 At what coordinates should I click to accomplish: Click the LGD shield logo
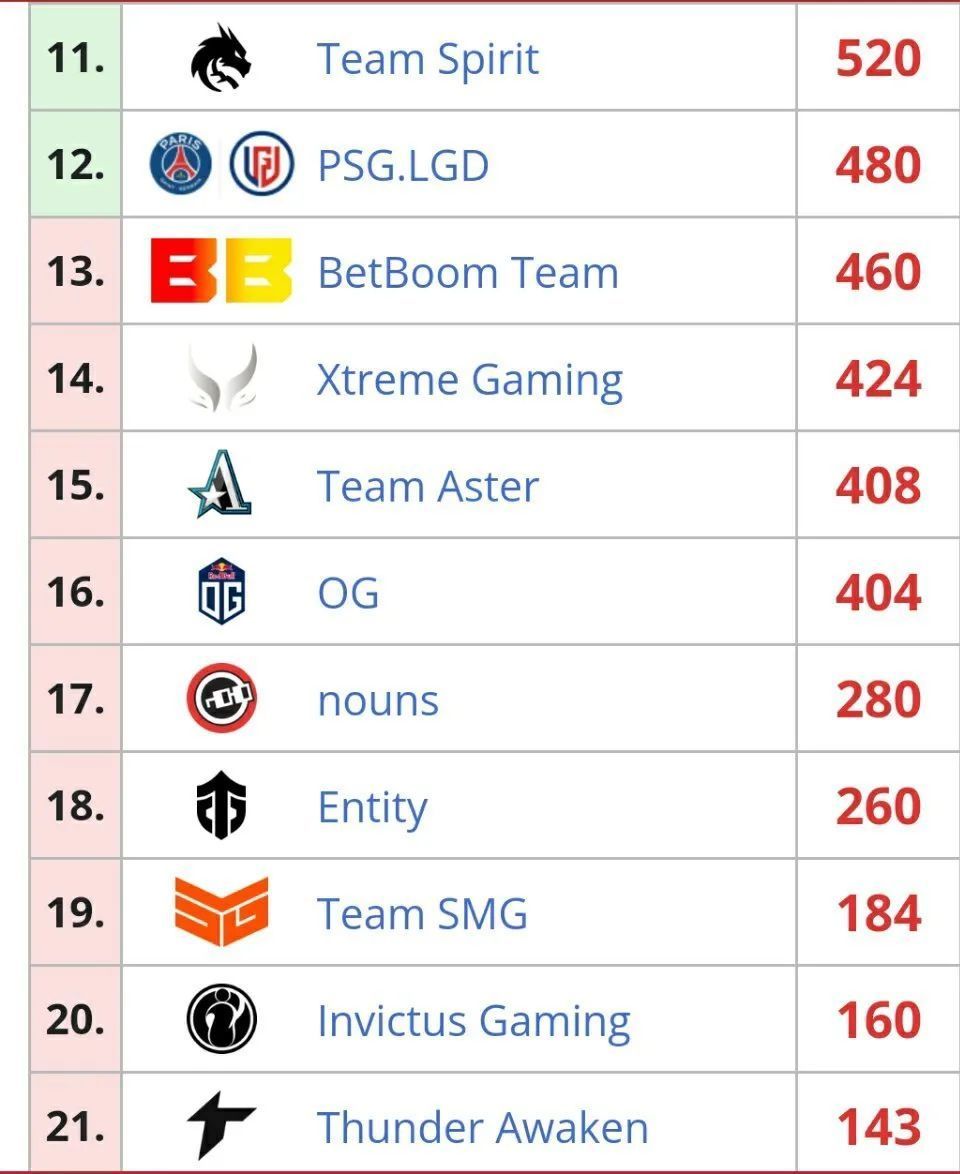pyautogui.click(x=261, y=164)
